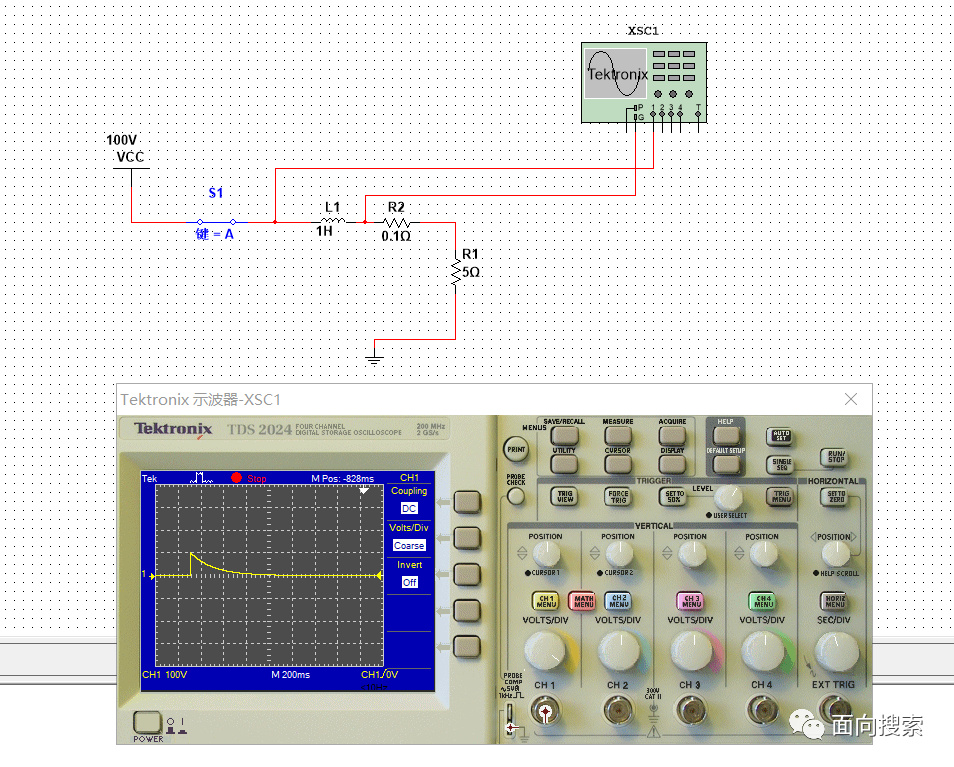Click the red 'Stop' status indicator
The image size is (954, 767).
click(257, 479)
